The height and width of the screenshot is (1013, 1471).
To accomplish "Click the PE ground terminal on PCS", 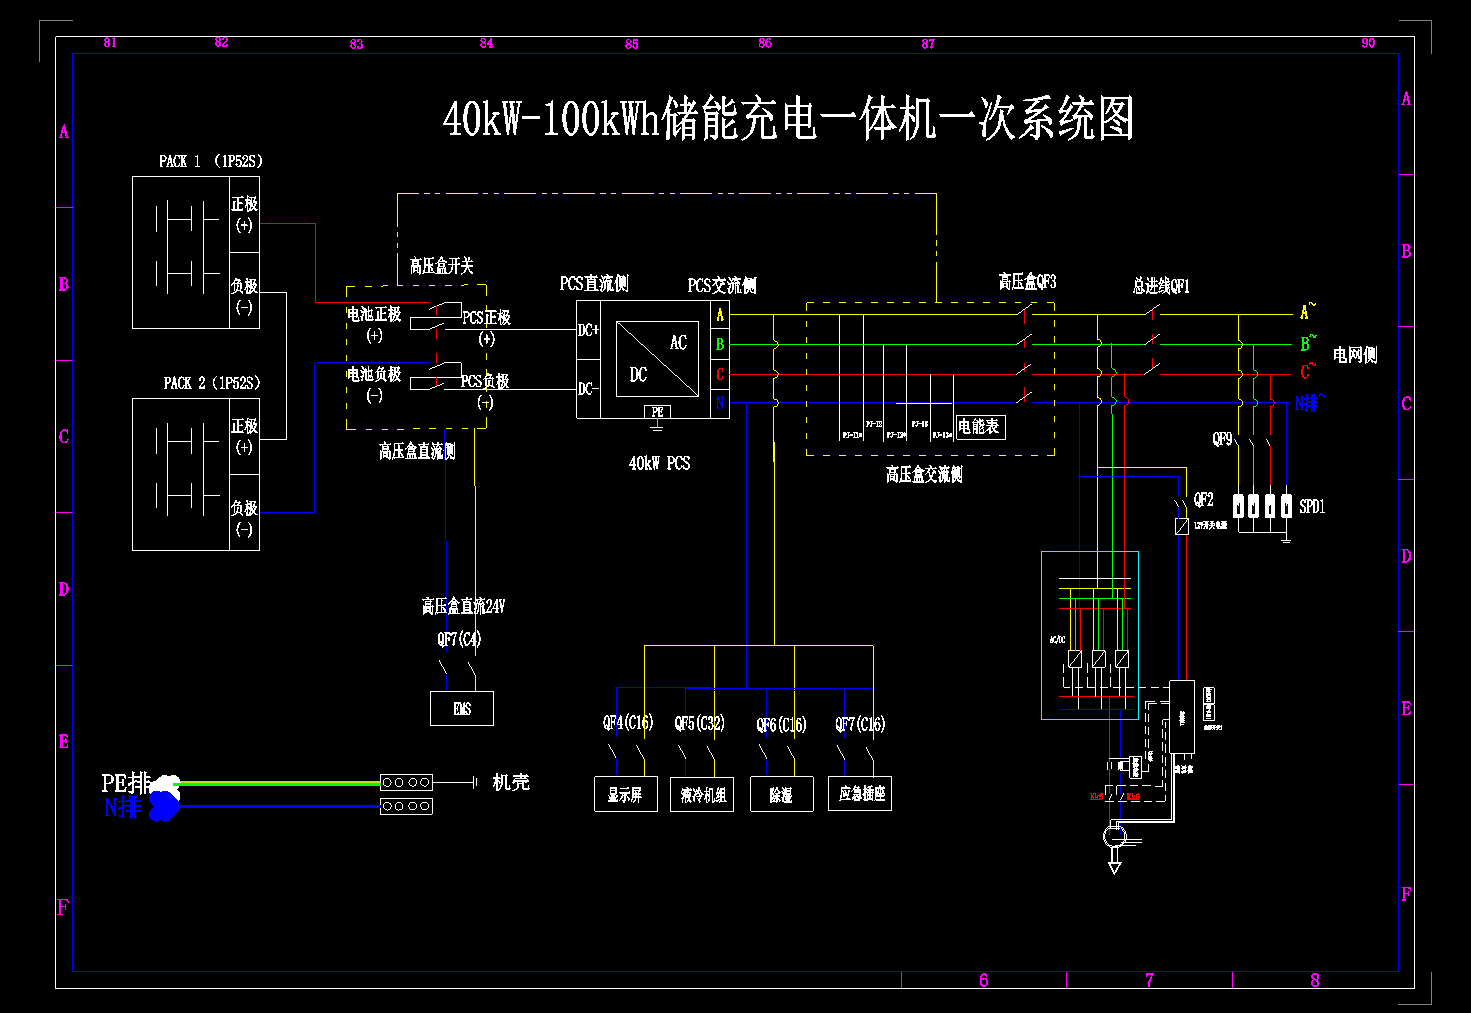I will pyautogui.click(x=657, y=413).
